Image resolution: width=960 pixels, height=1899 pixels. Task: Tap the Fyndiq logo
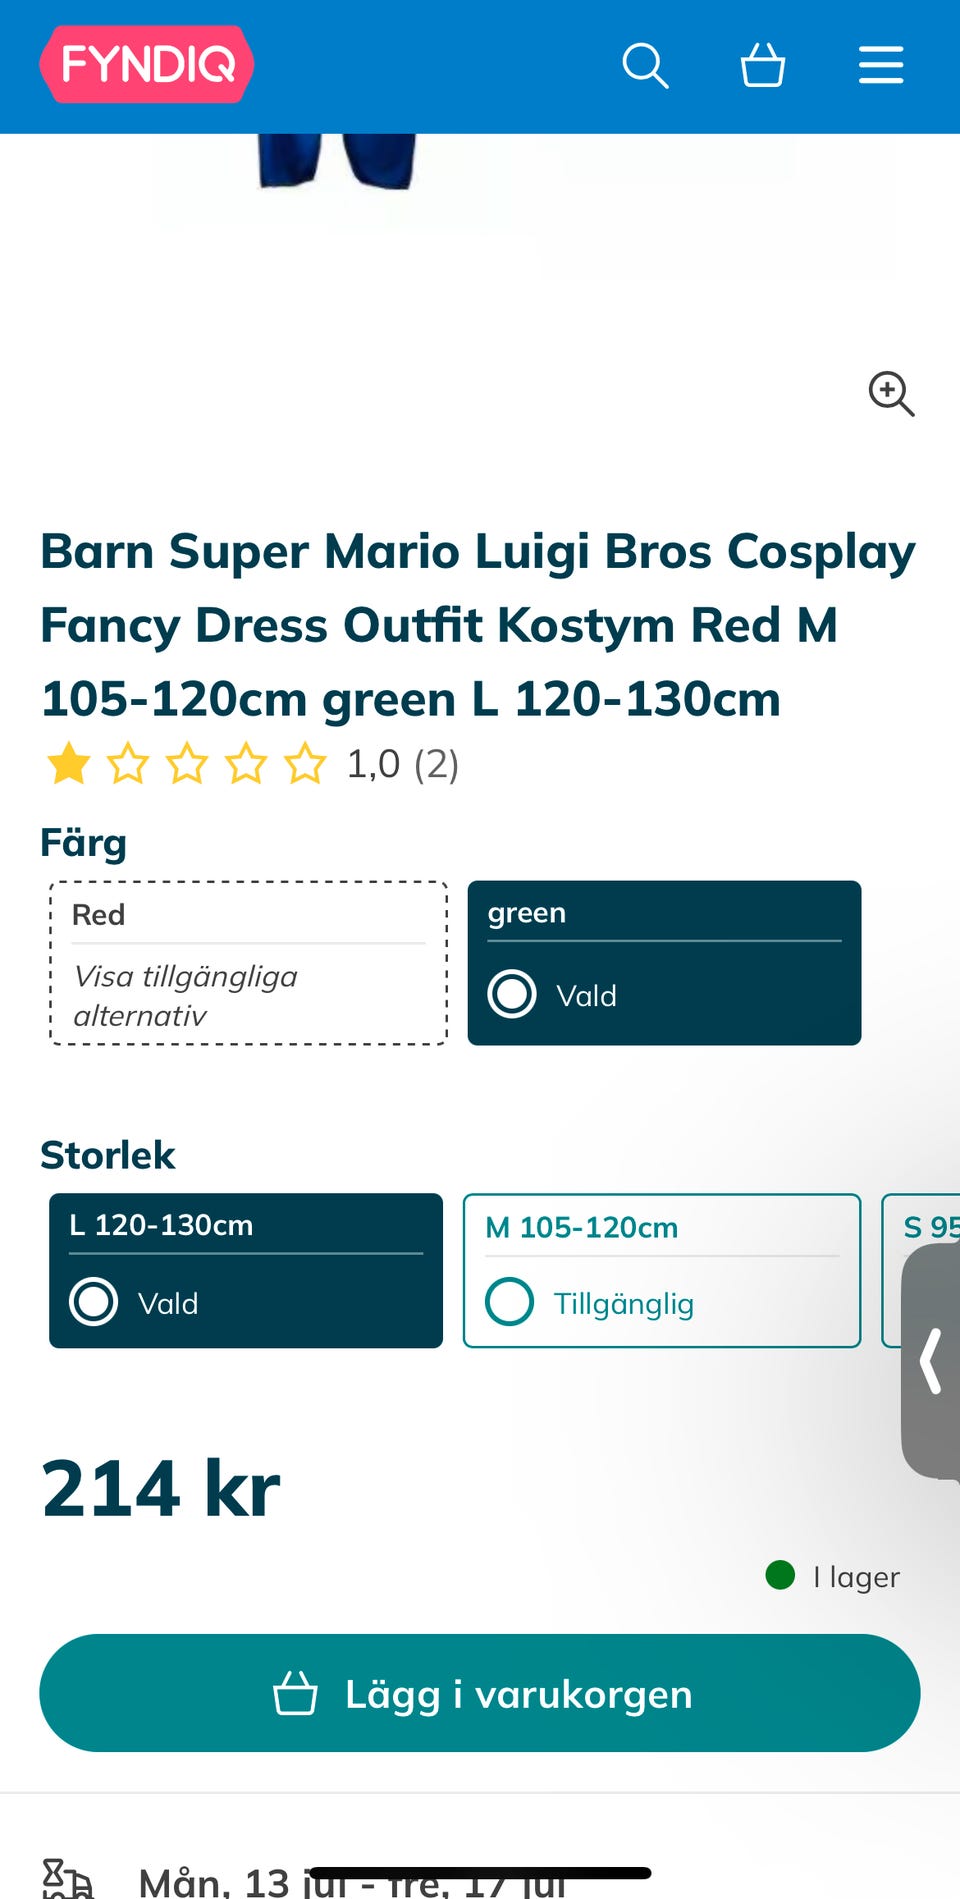click(x=147, y=65)
